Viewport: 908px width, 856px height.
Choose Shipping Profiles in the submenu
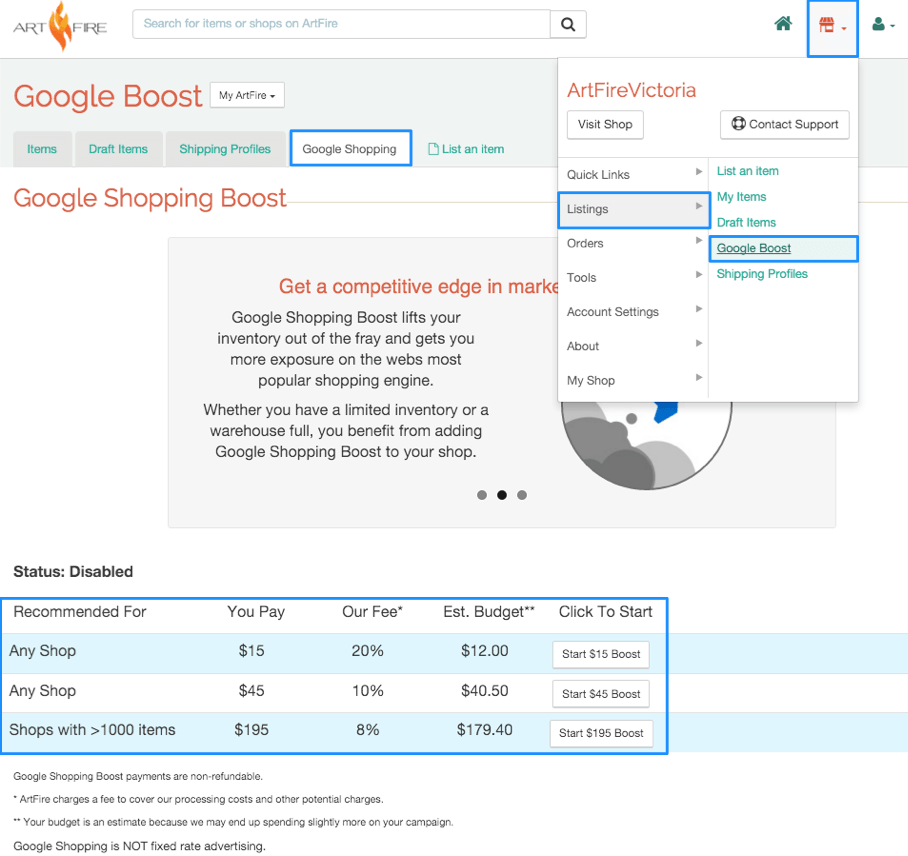tap(762, 274)
